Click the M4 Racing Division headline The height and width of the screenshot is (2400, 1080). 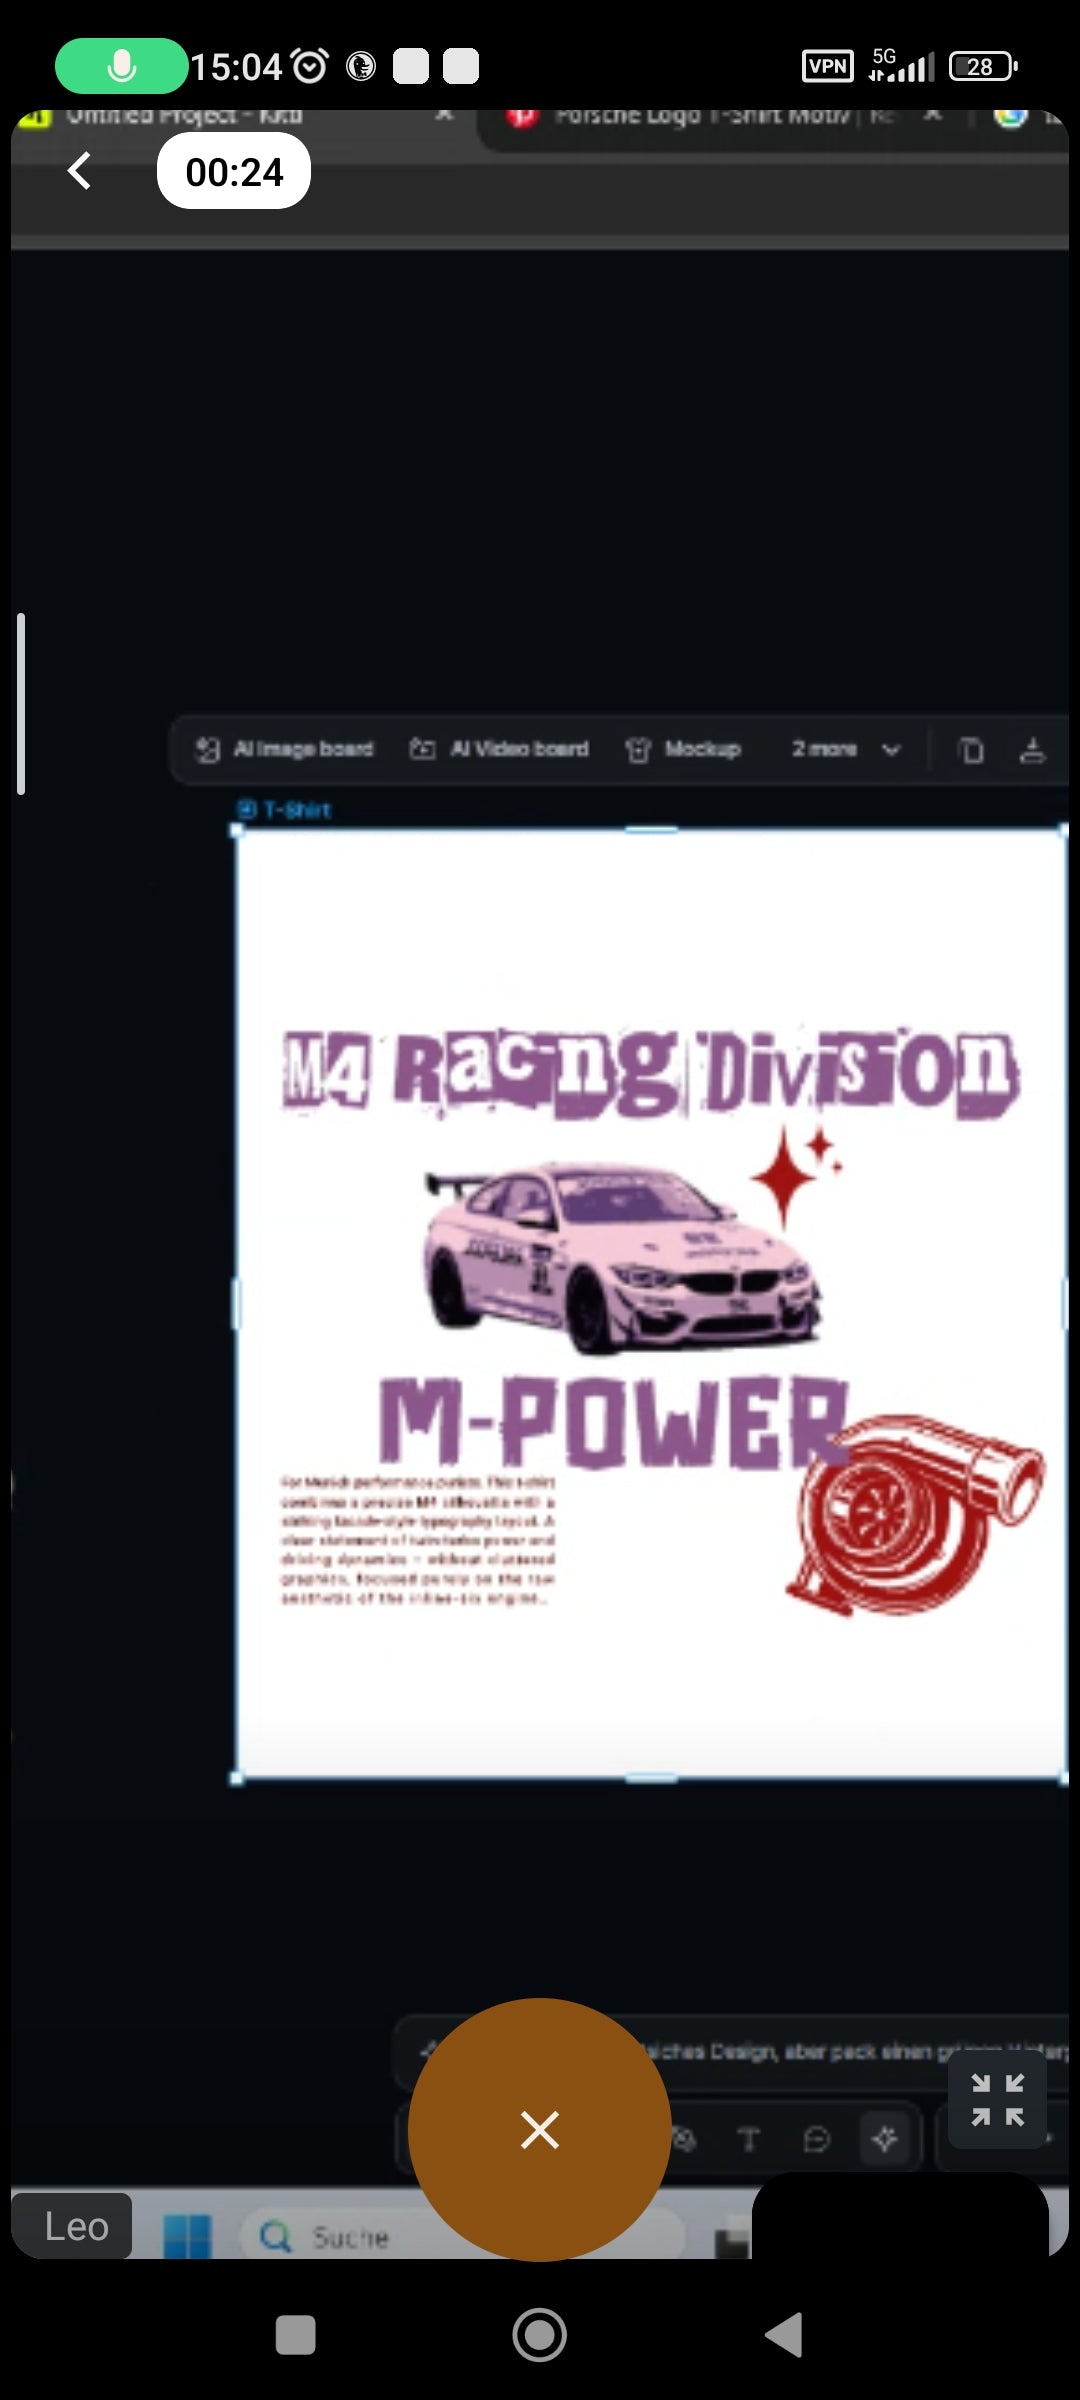click(650, 1073)
